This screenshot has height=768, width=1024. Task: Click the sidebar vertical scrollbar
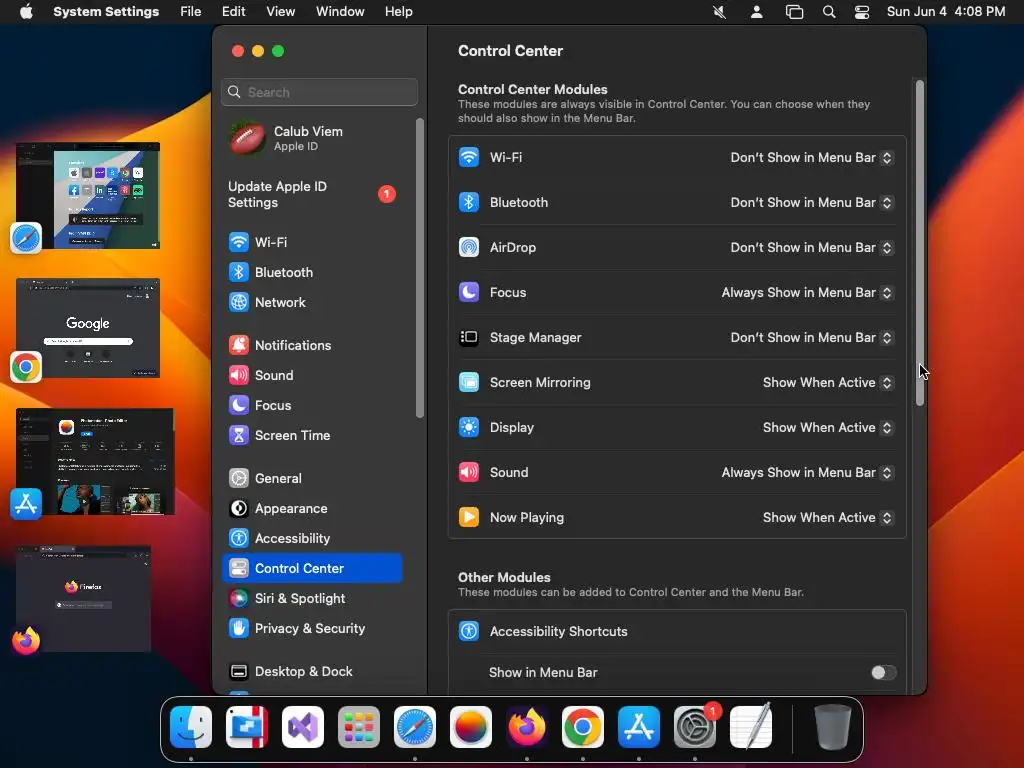tap(420, 268)
